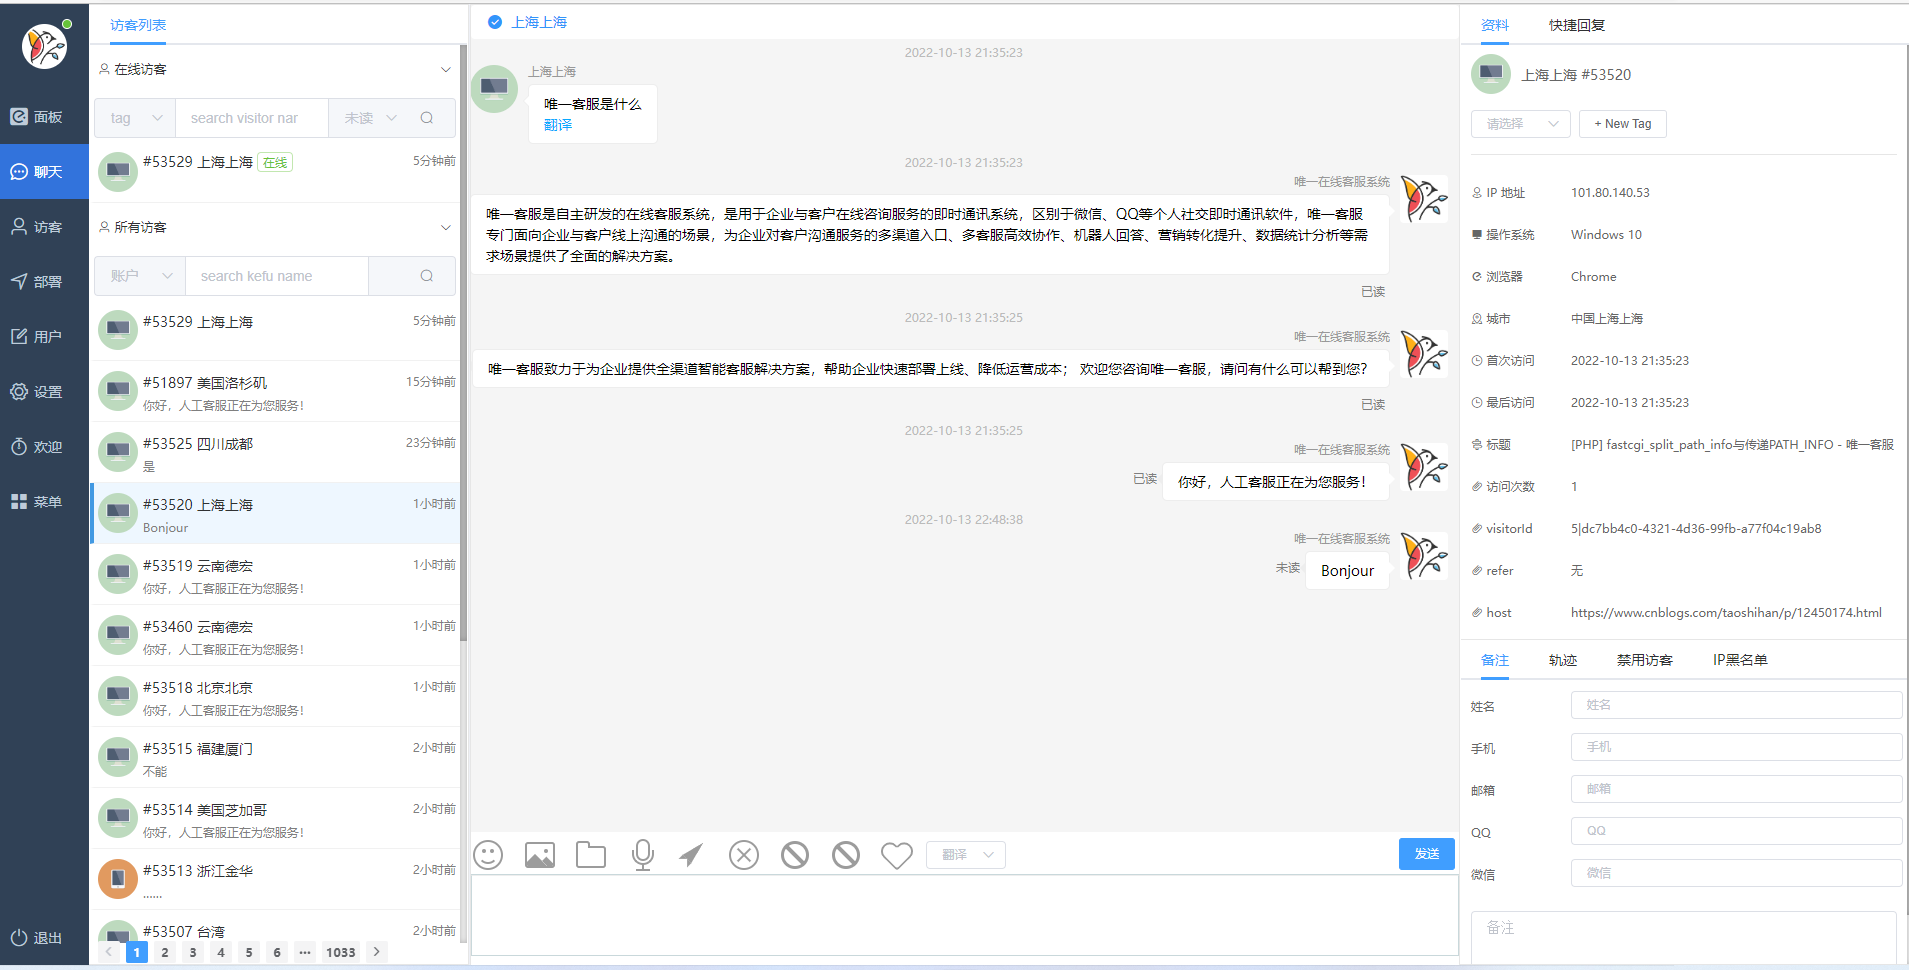
Task: Focus the search kefu name field
Action: click(x=277, y=276)
